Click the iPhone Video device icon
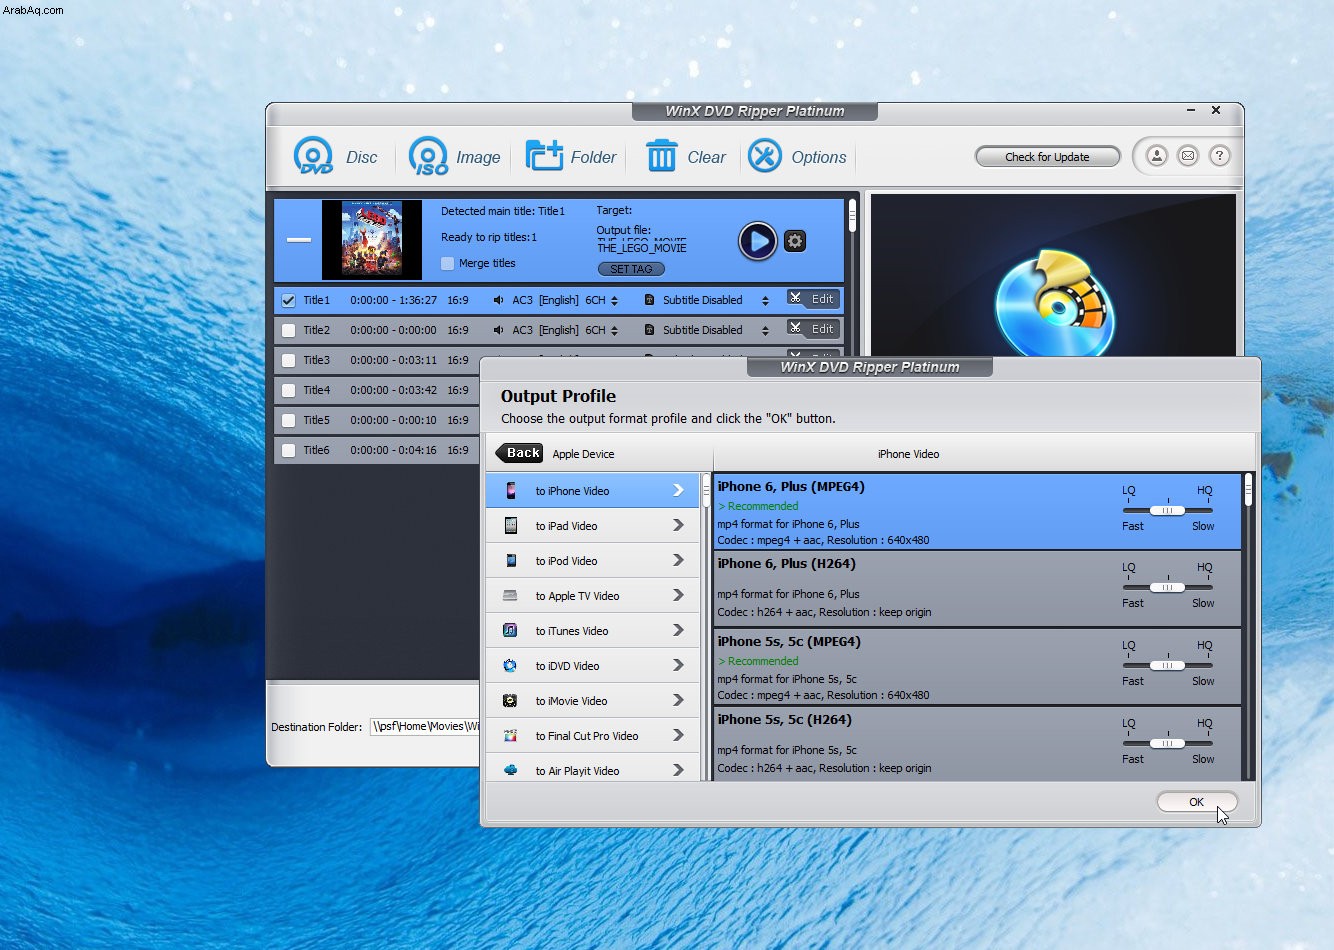Viewport: 1334px width, 950px height. click(x=511, y=491)
